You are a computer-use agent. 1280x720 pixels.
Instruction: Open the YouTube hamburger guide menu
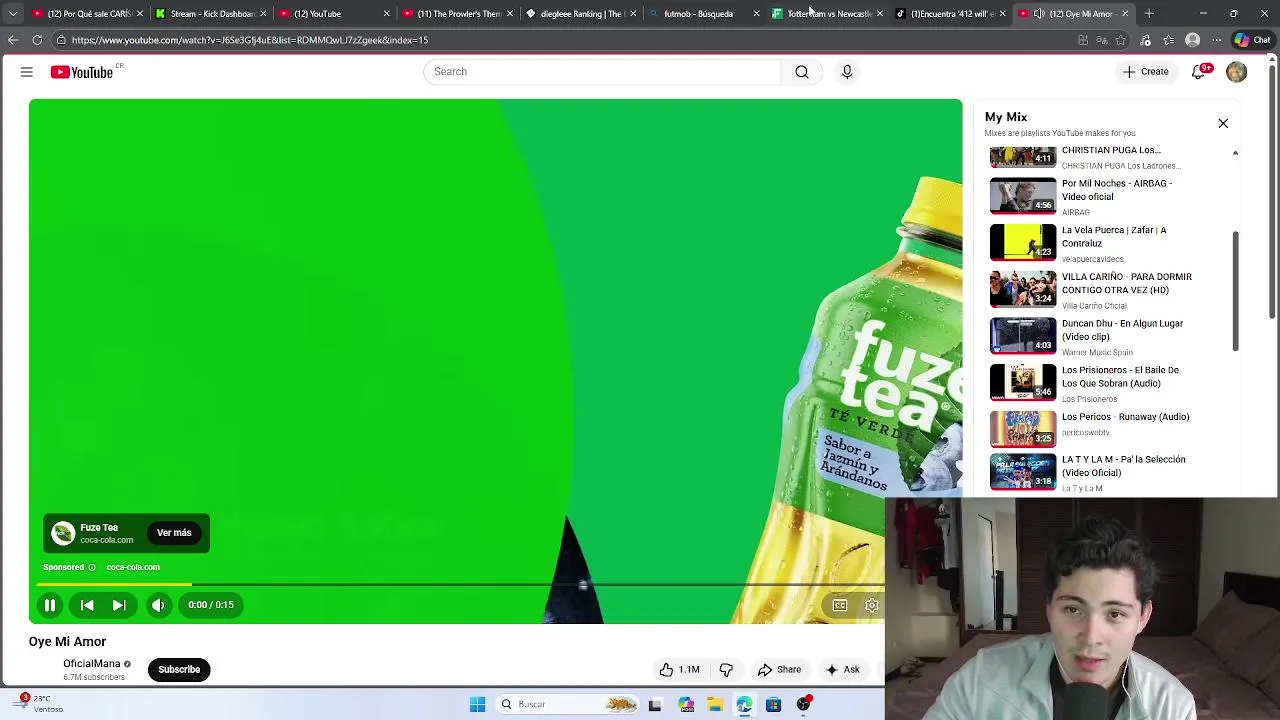click(27, 72)
